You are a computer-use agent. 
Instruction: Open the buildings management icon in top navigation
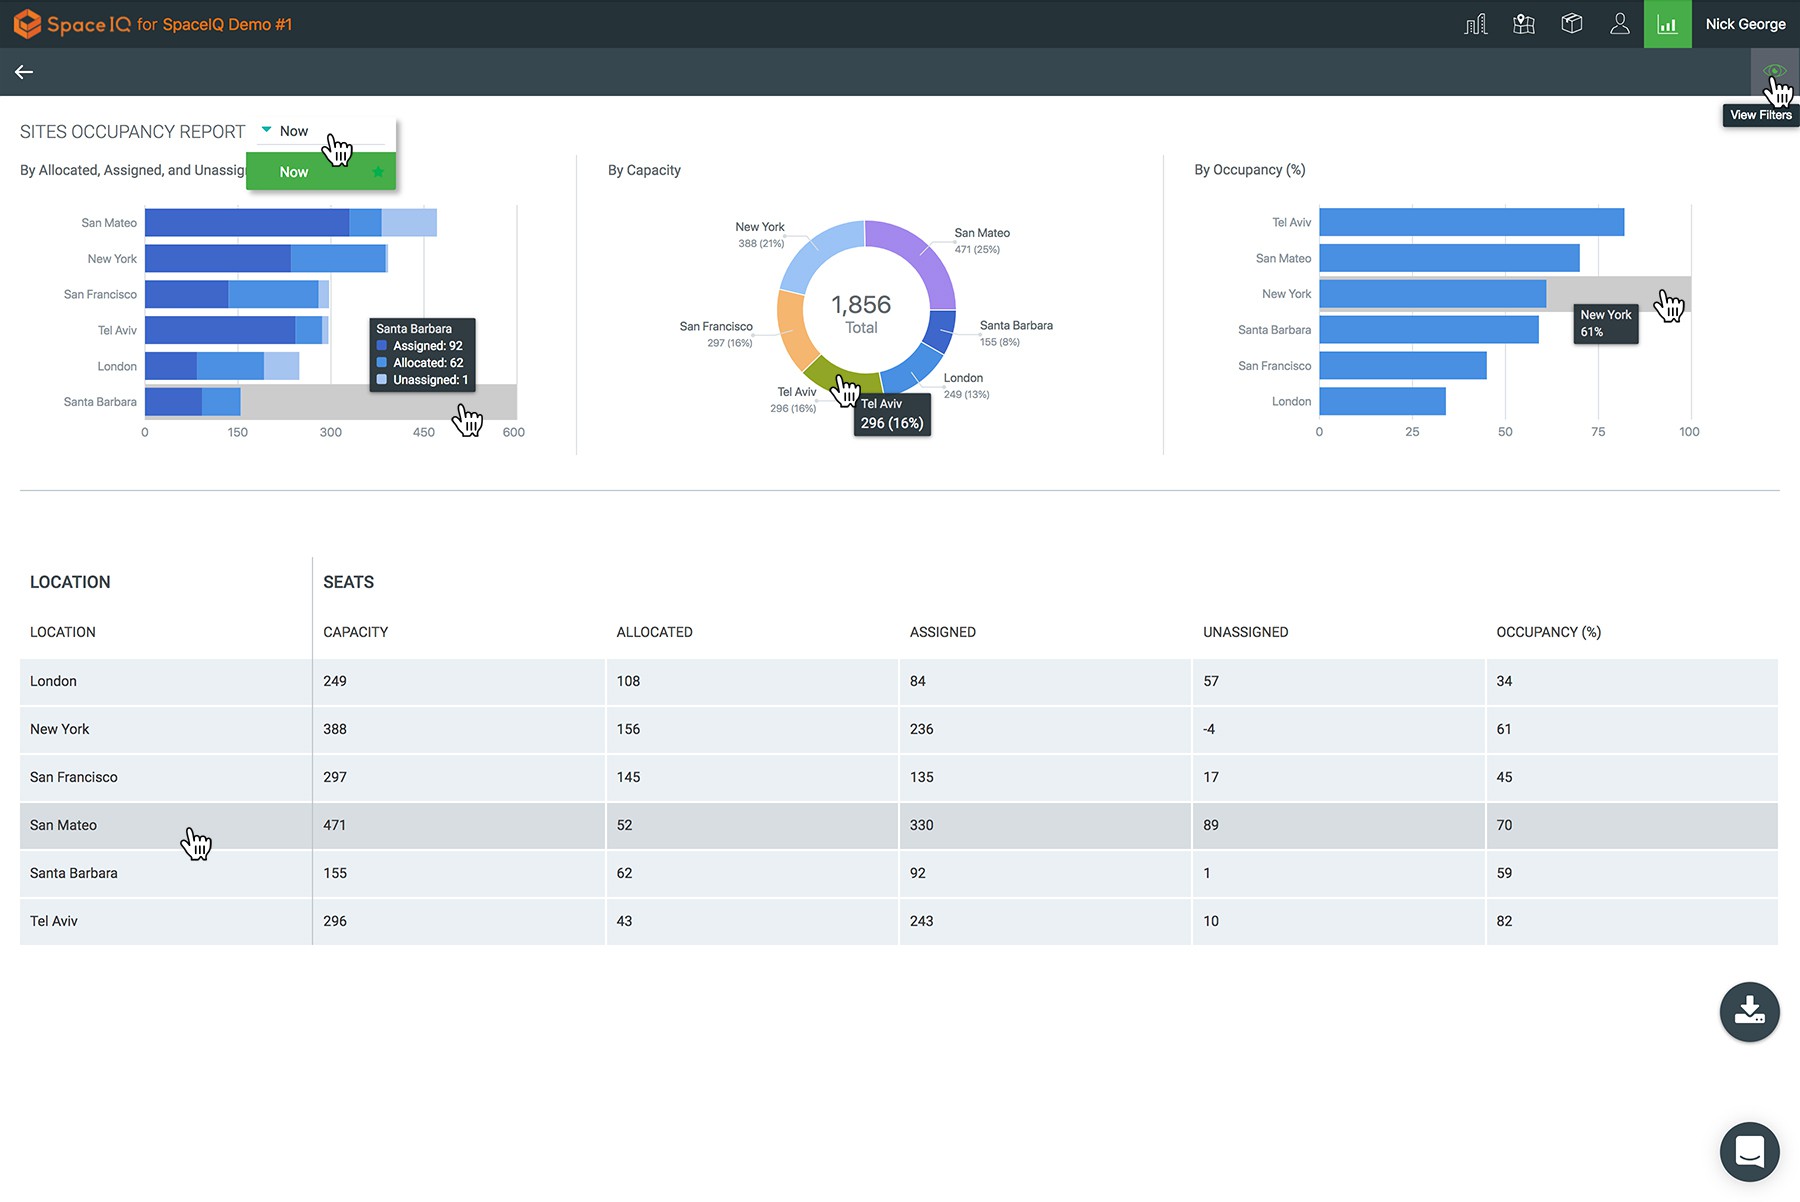point(1475,23)
